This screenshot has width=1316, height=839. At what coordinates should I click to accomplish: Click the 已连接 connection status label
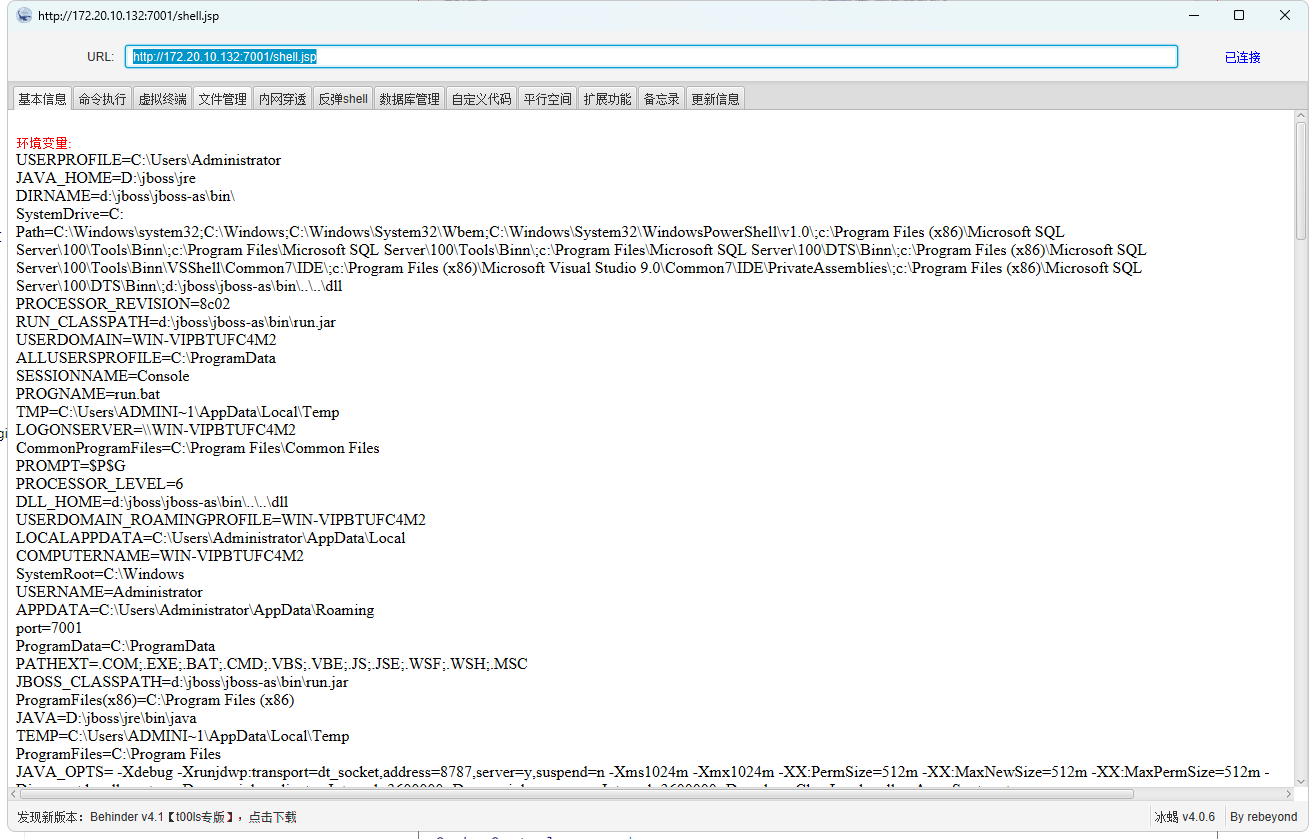[1242, 57]
